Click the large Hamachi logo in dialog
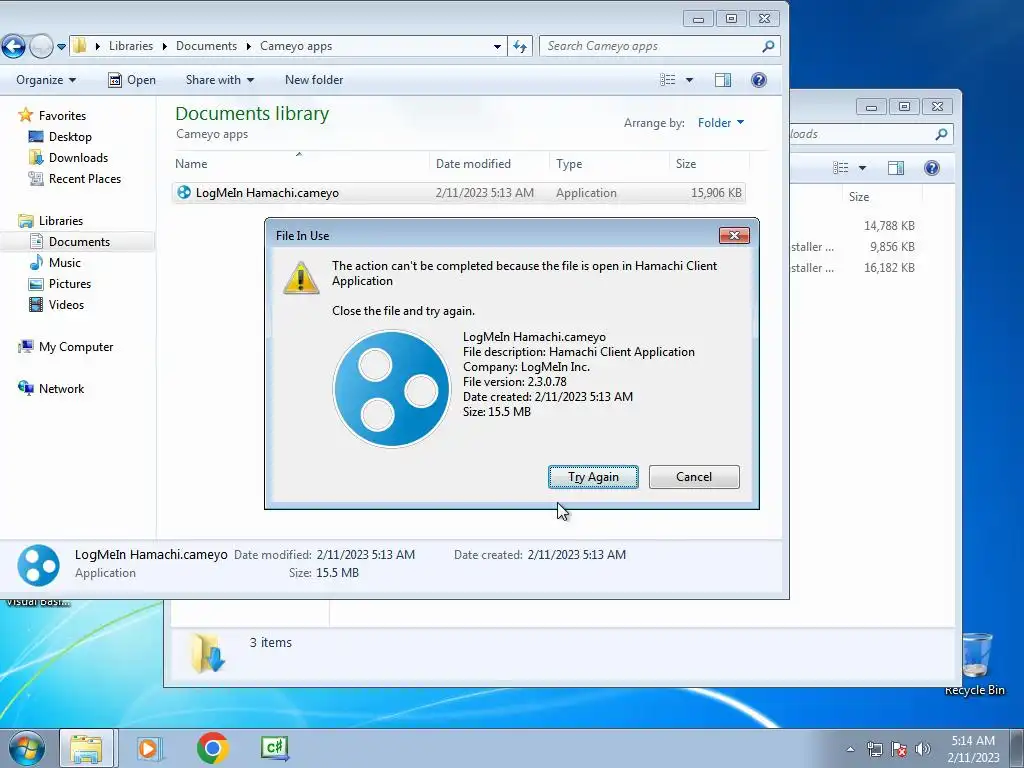 pos(392,389)
